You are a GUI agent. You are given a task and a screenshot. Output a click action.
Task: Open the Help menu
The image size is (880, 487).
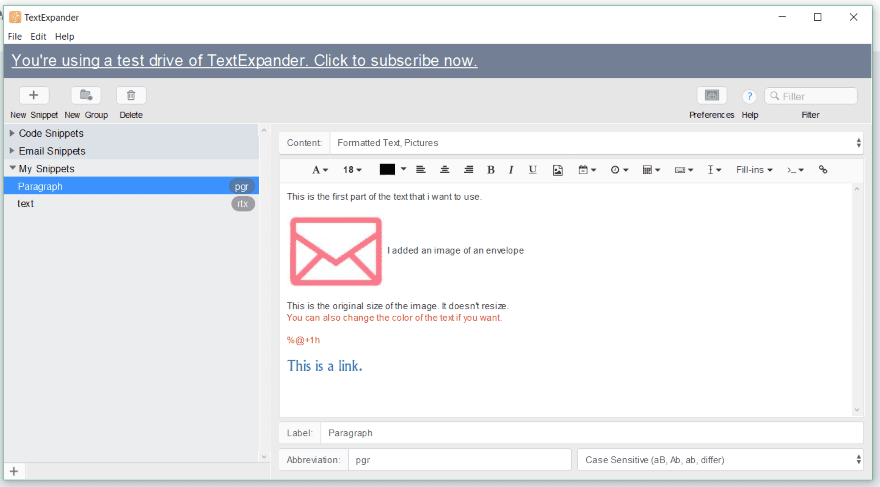65,36
